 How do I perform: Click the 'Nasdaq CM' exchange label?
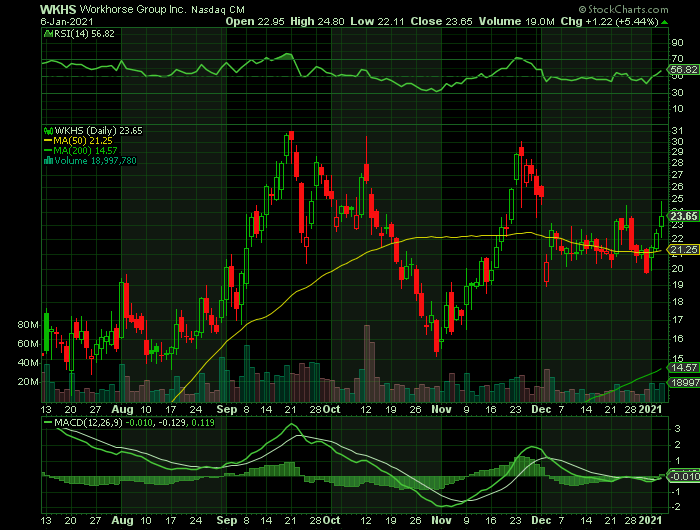point(218,10)
